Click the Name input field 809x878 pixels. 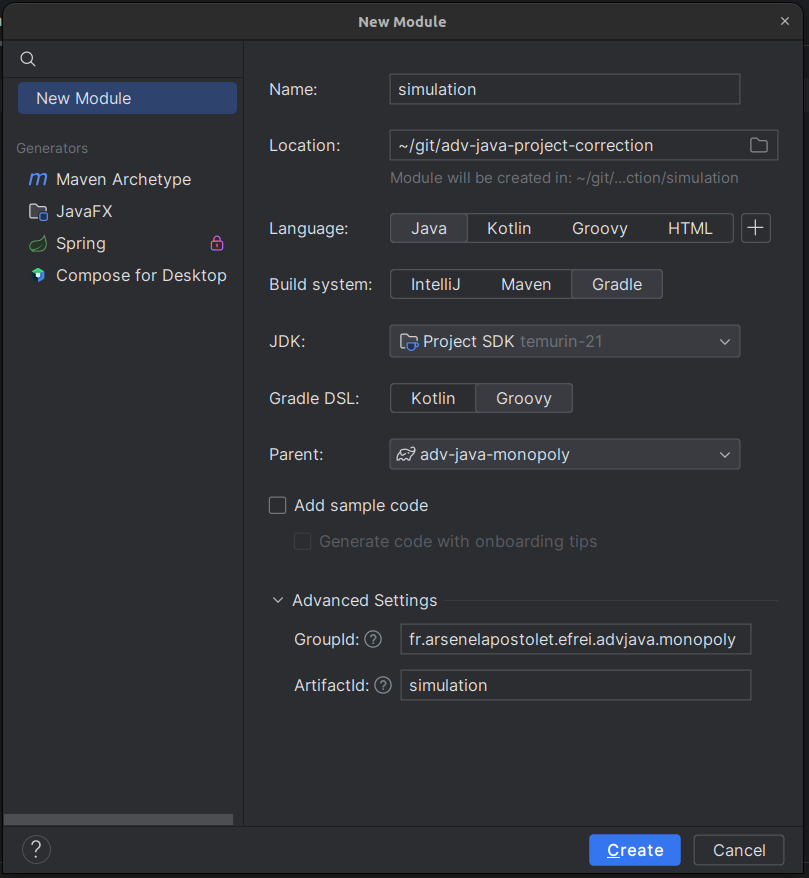[x=564, y=89]
